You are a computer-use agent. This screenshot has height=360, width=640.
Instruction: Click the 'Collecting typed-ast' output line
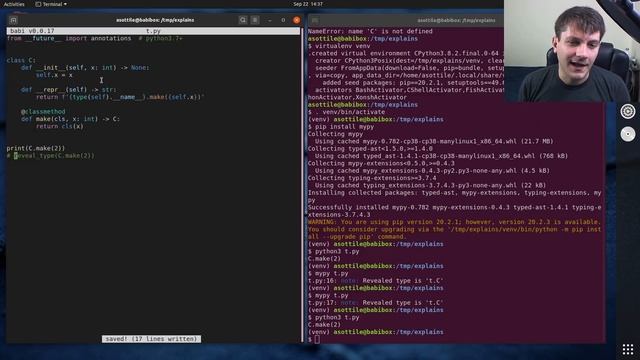[x=370, y=149]
